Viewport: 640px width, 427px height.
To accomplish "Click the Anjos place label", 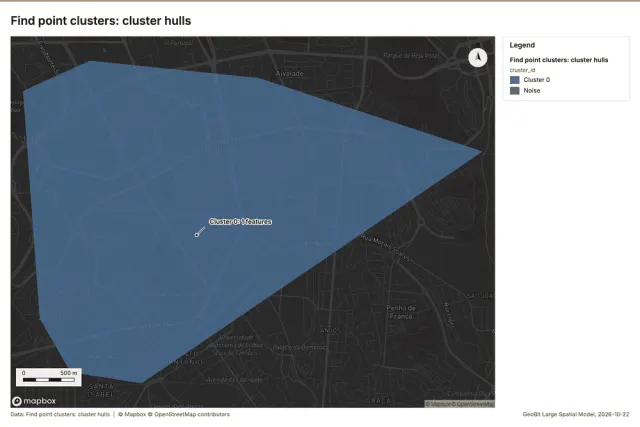I will point(330,330).
